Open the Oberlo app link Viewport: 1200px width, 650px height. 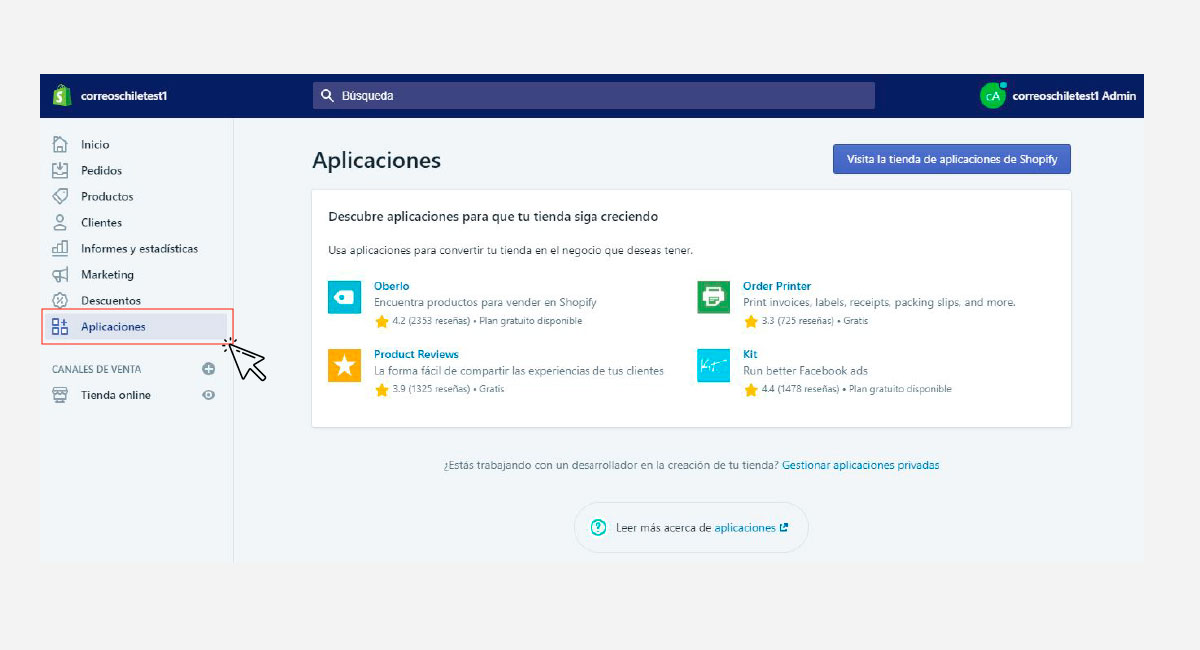click(391, 286)
